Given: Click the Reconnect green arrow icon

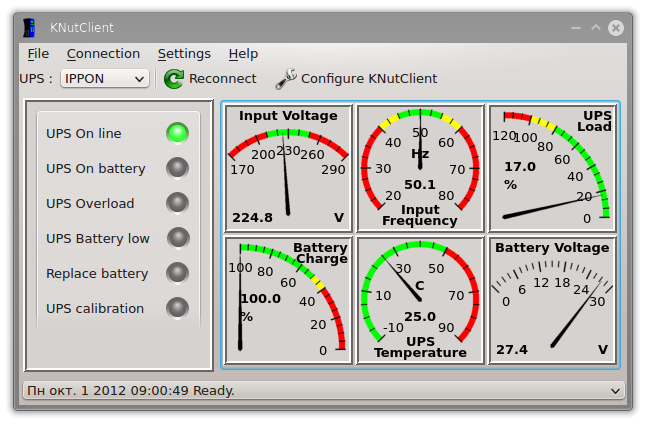Looking at the screenshot, I should pyautogui.click(x=174, y=78).
